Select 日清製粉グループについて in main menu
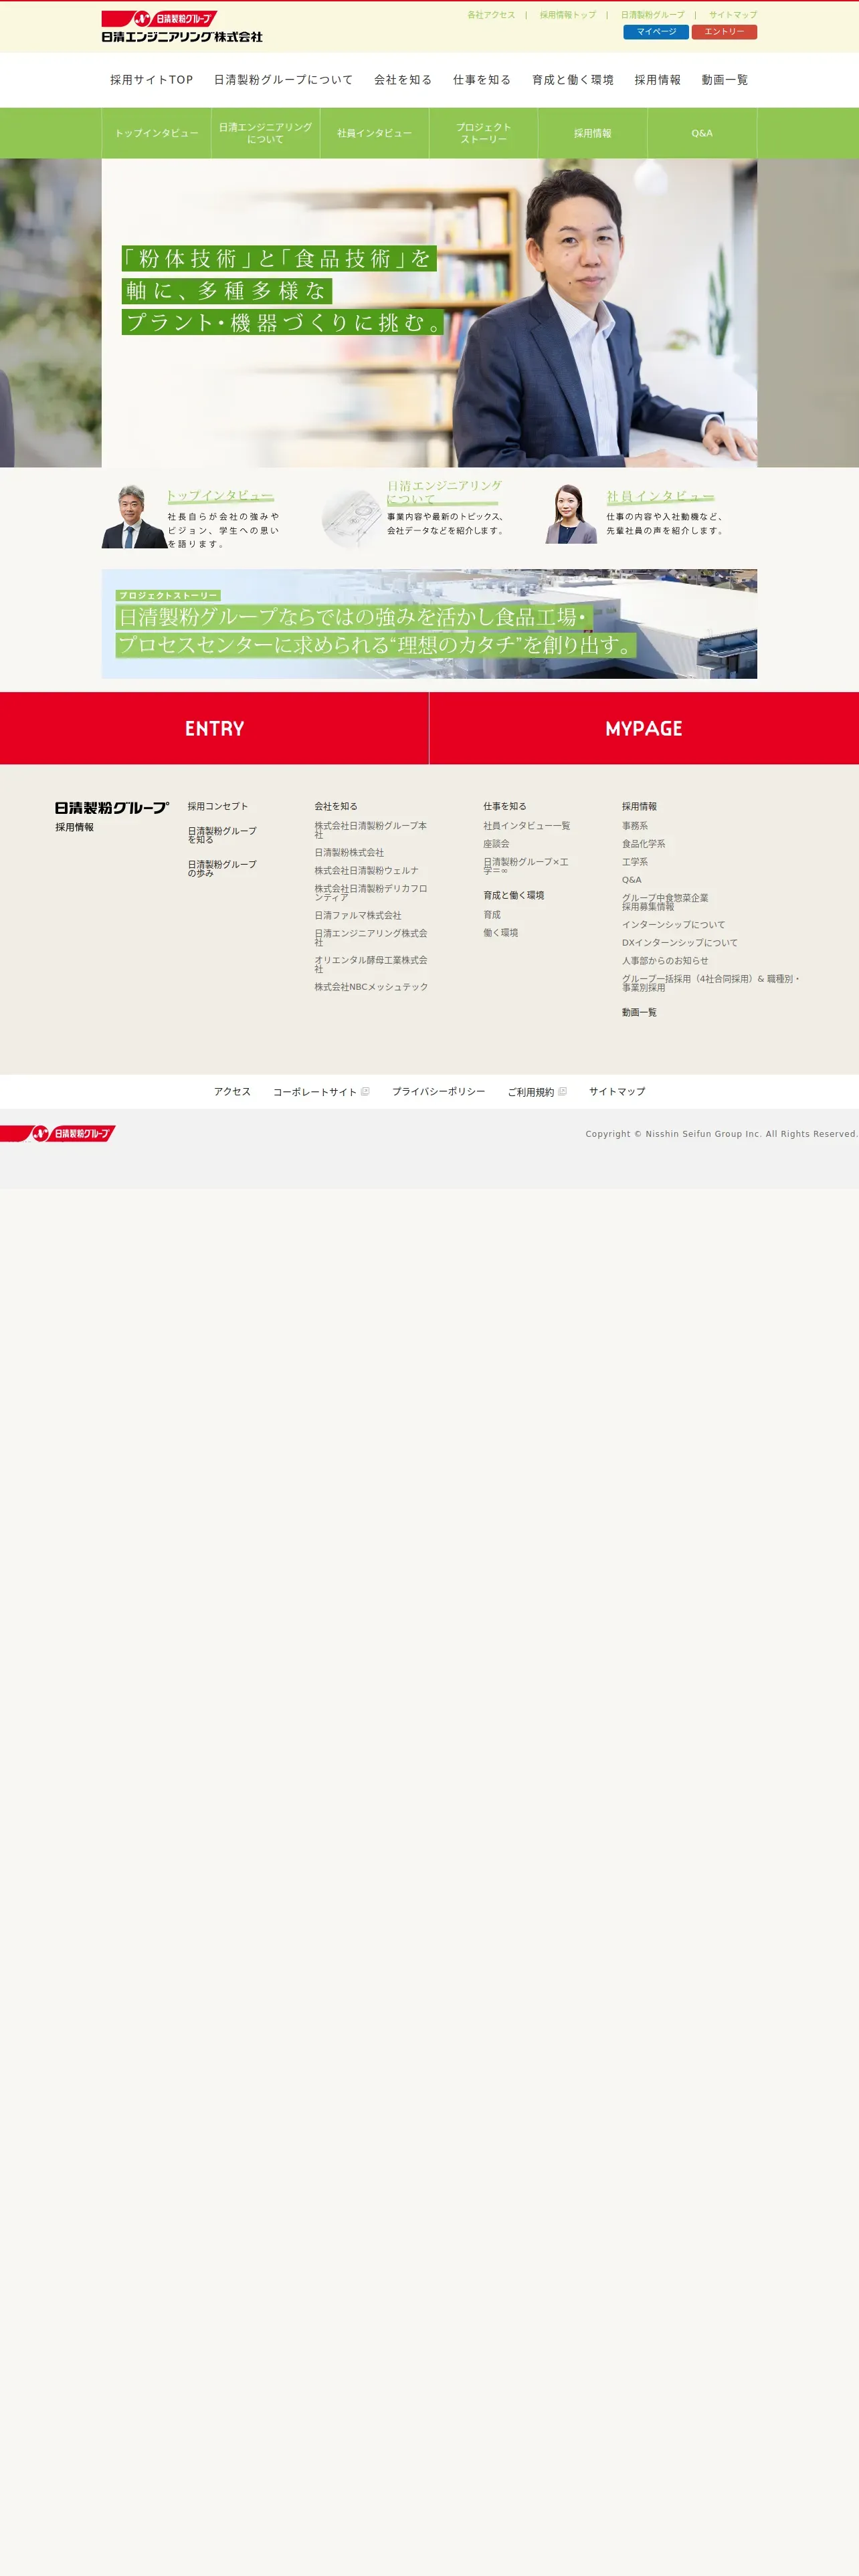The image size is (859, 2576). (x=283, y=80)
